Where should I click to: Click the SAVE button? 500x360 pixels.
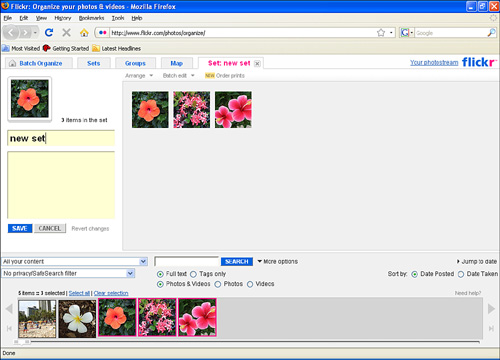[20, 228]
